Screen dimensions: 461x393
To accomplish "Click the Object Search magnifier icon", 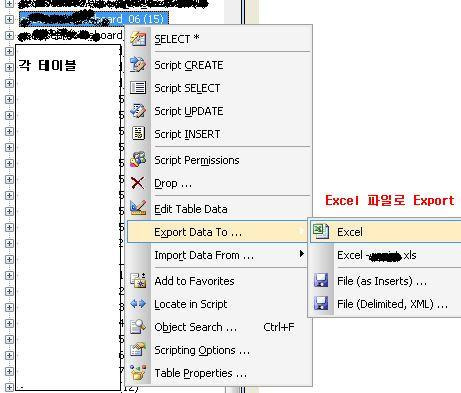I will tap(138, 327).
